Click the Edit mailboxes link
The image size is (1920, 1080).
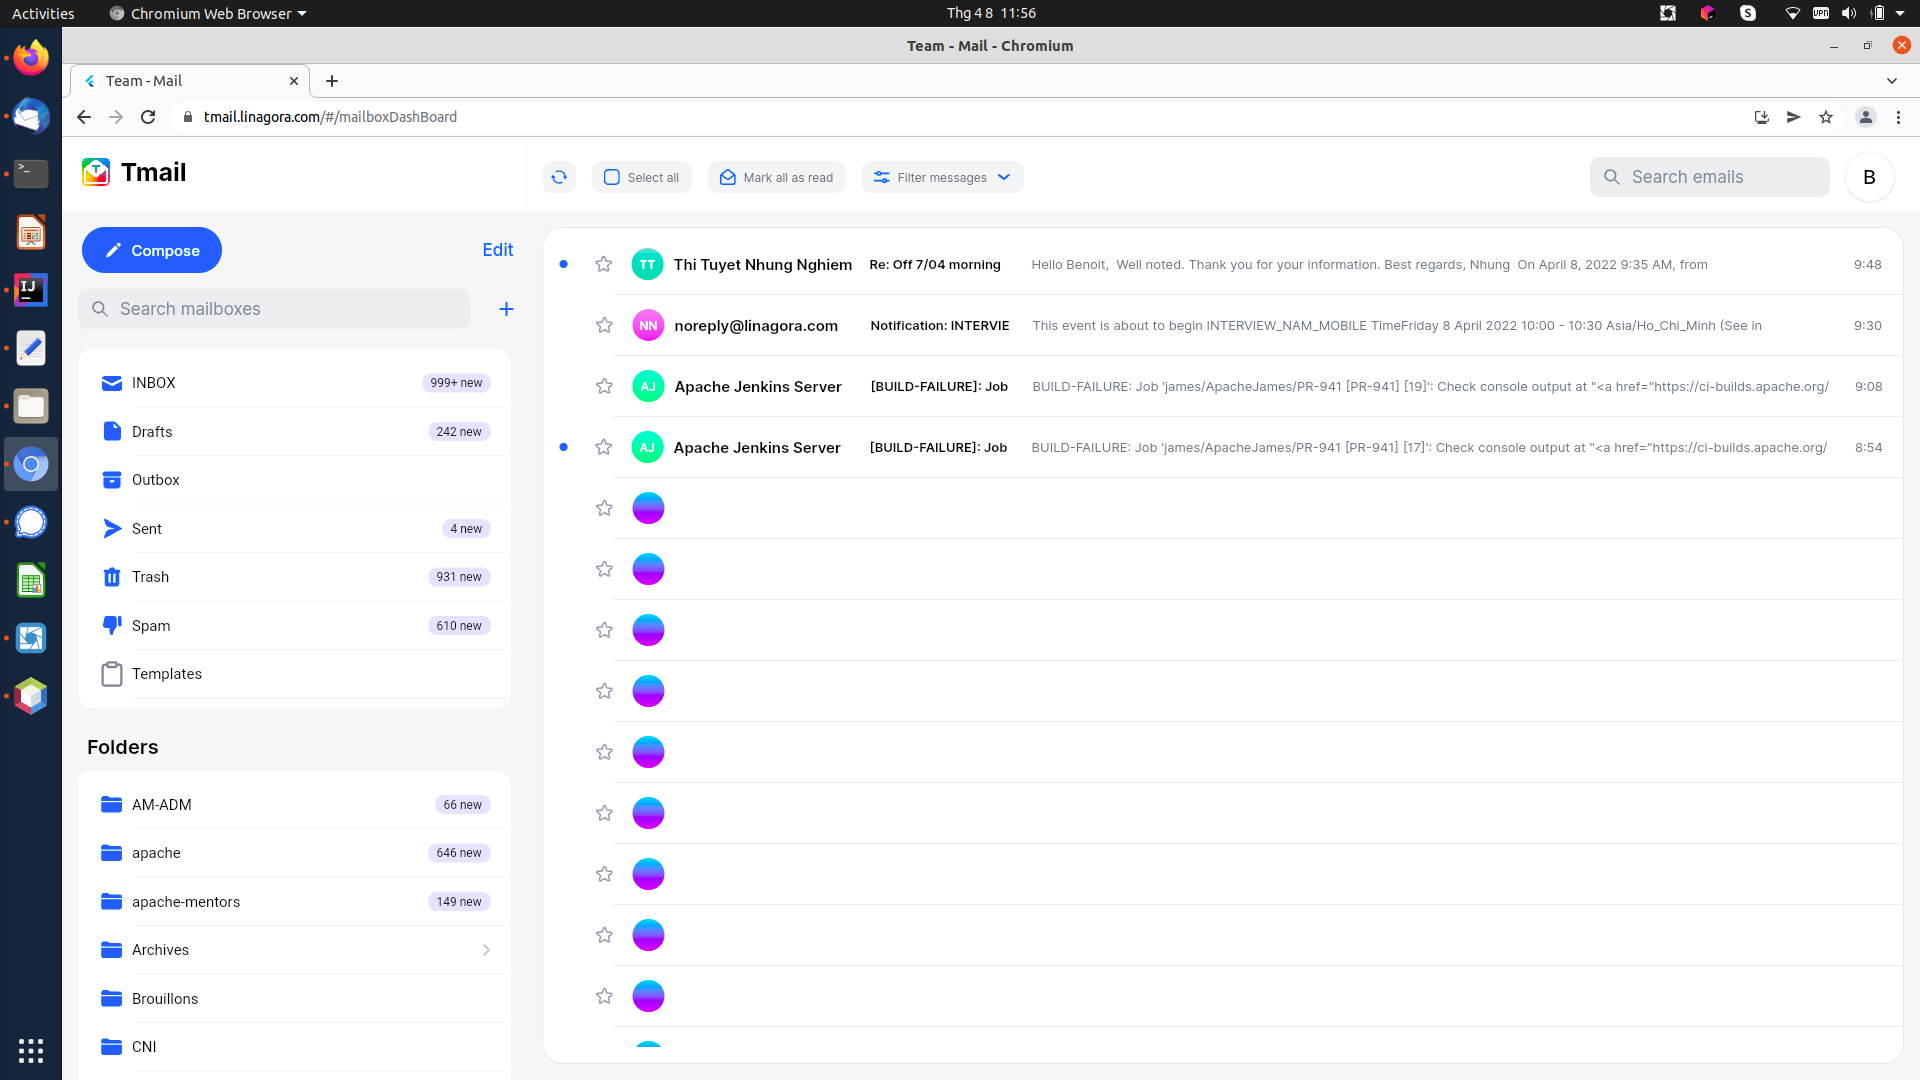(497, 250)
